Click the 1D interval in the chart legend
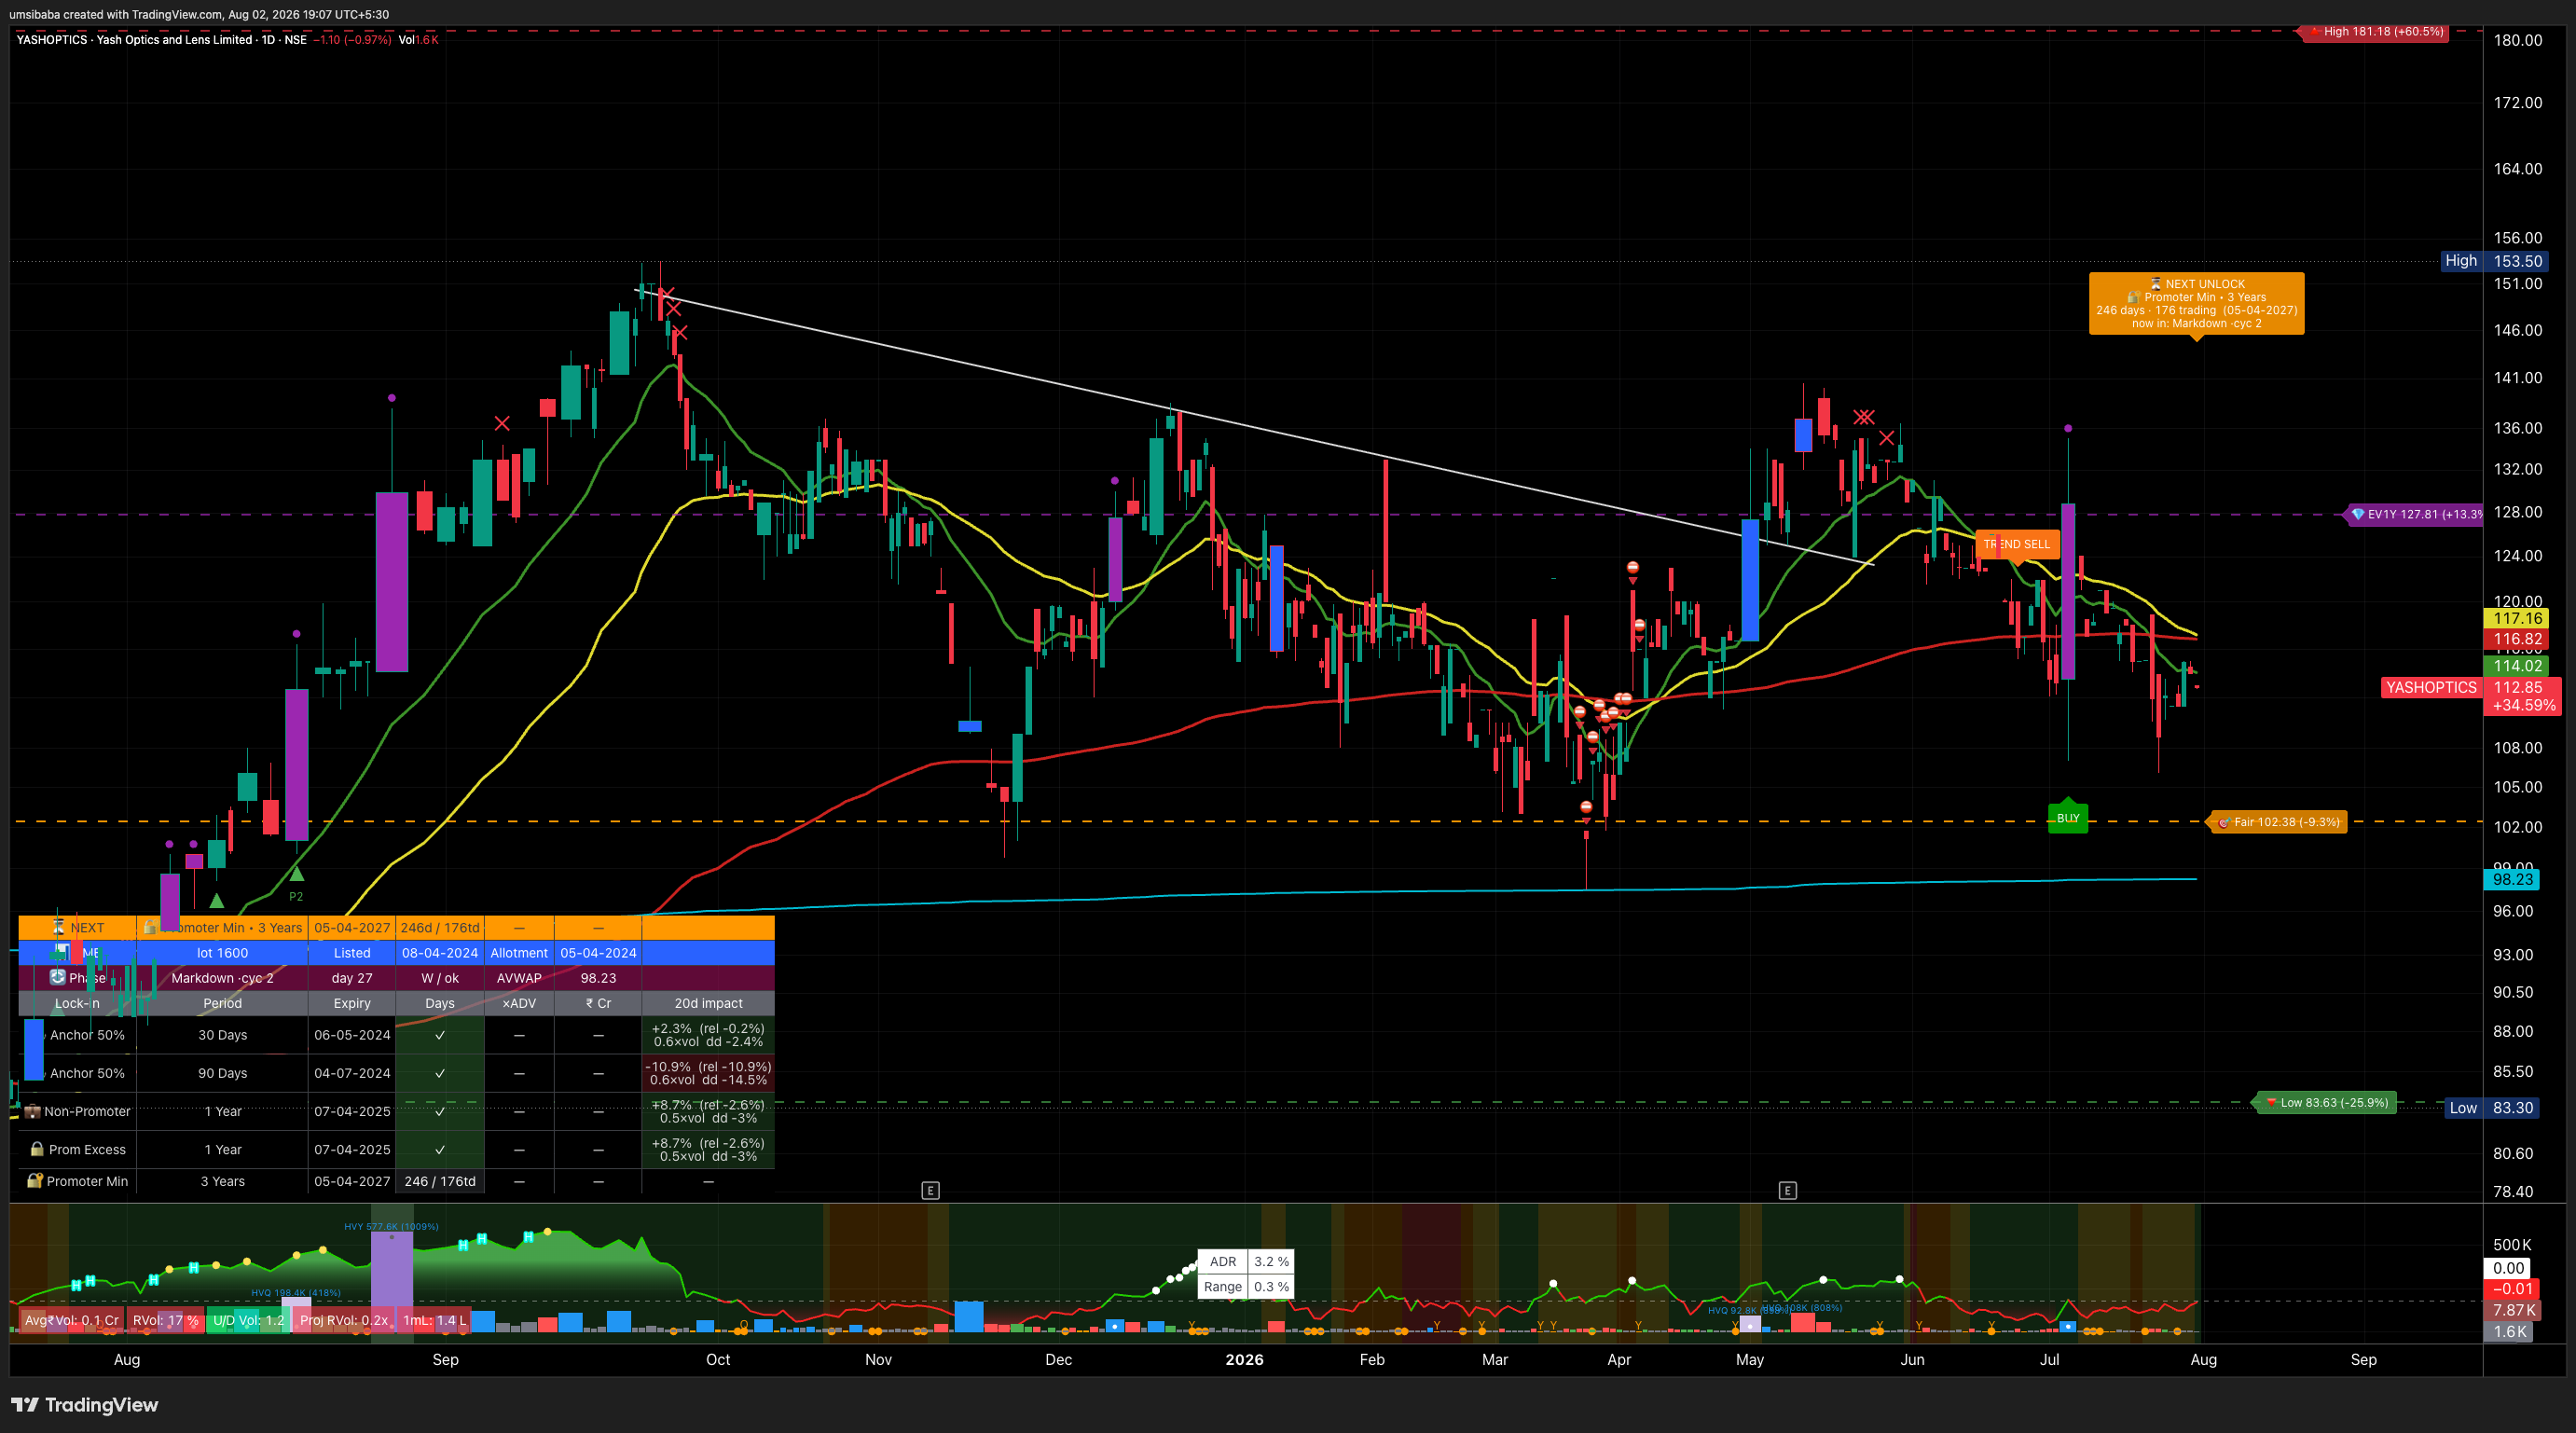 coord(268,40)
